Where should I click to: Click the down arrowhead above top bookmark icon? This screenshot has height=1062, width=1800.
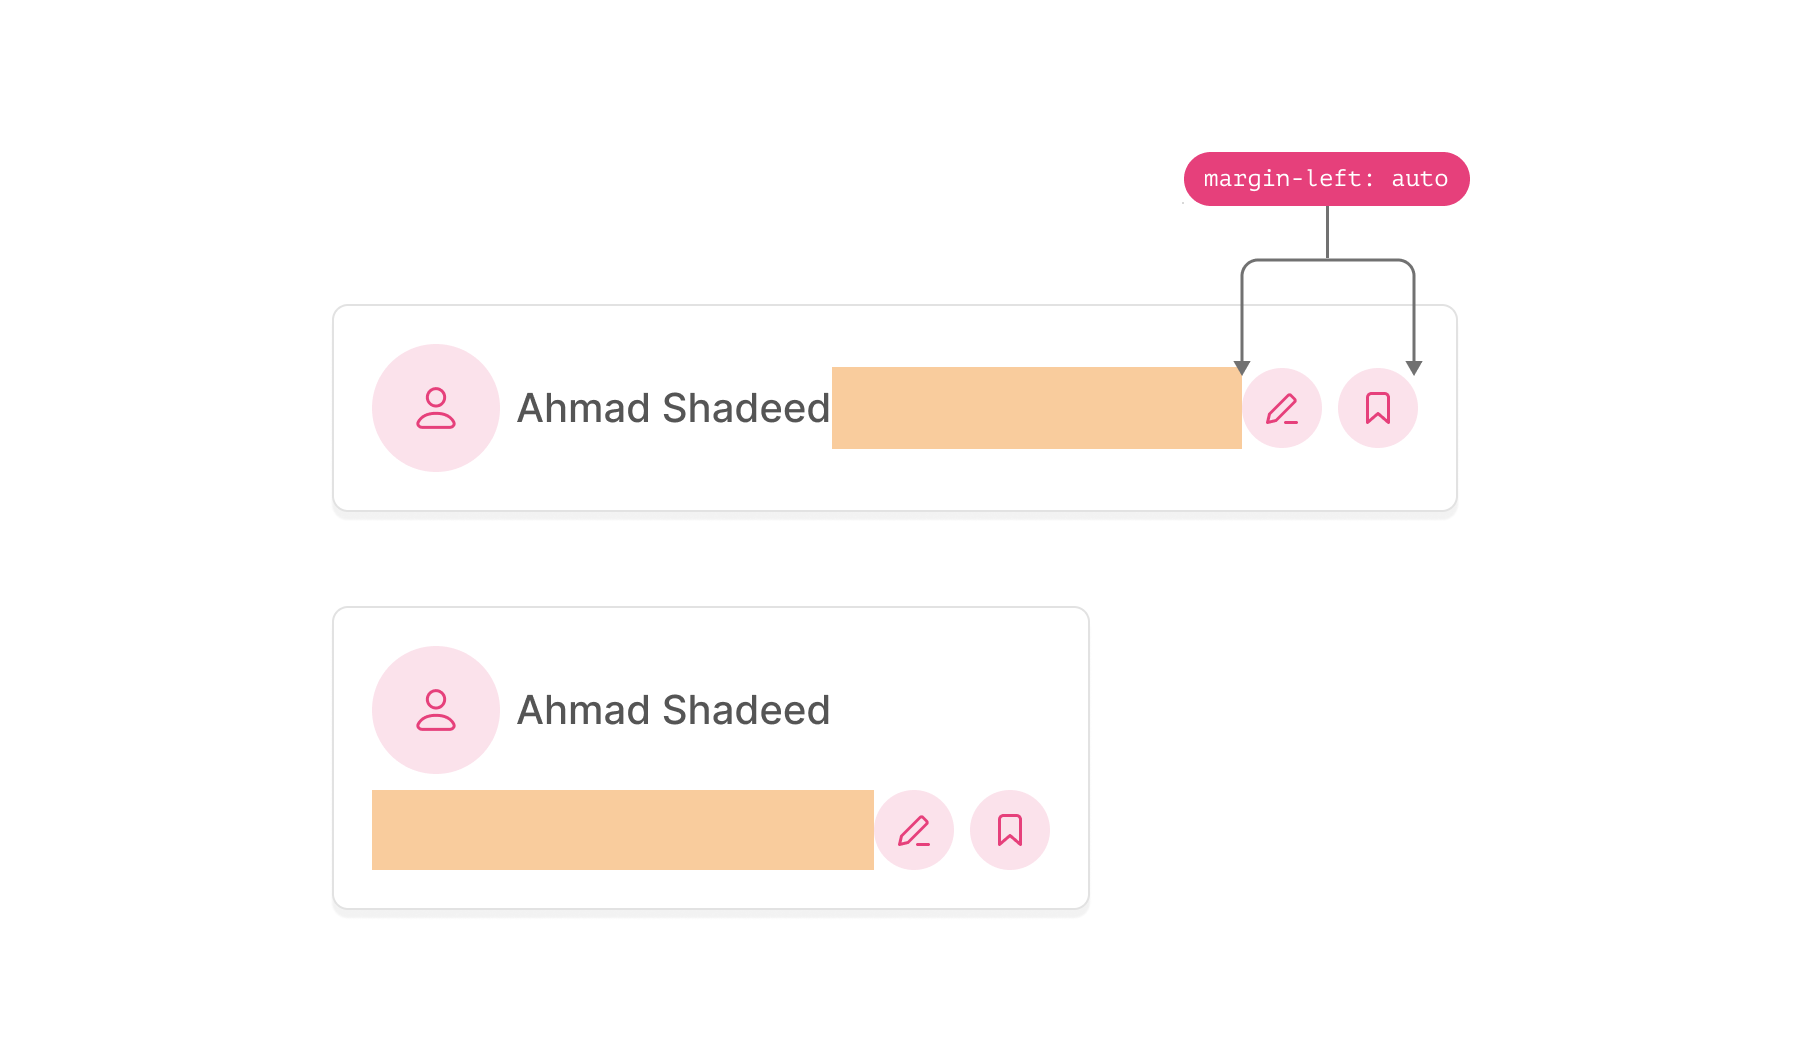pyautogui.click(x=1414, y=368)
